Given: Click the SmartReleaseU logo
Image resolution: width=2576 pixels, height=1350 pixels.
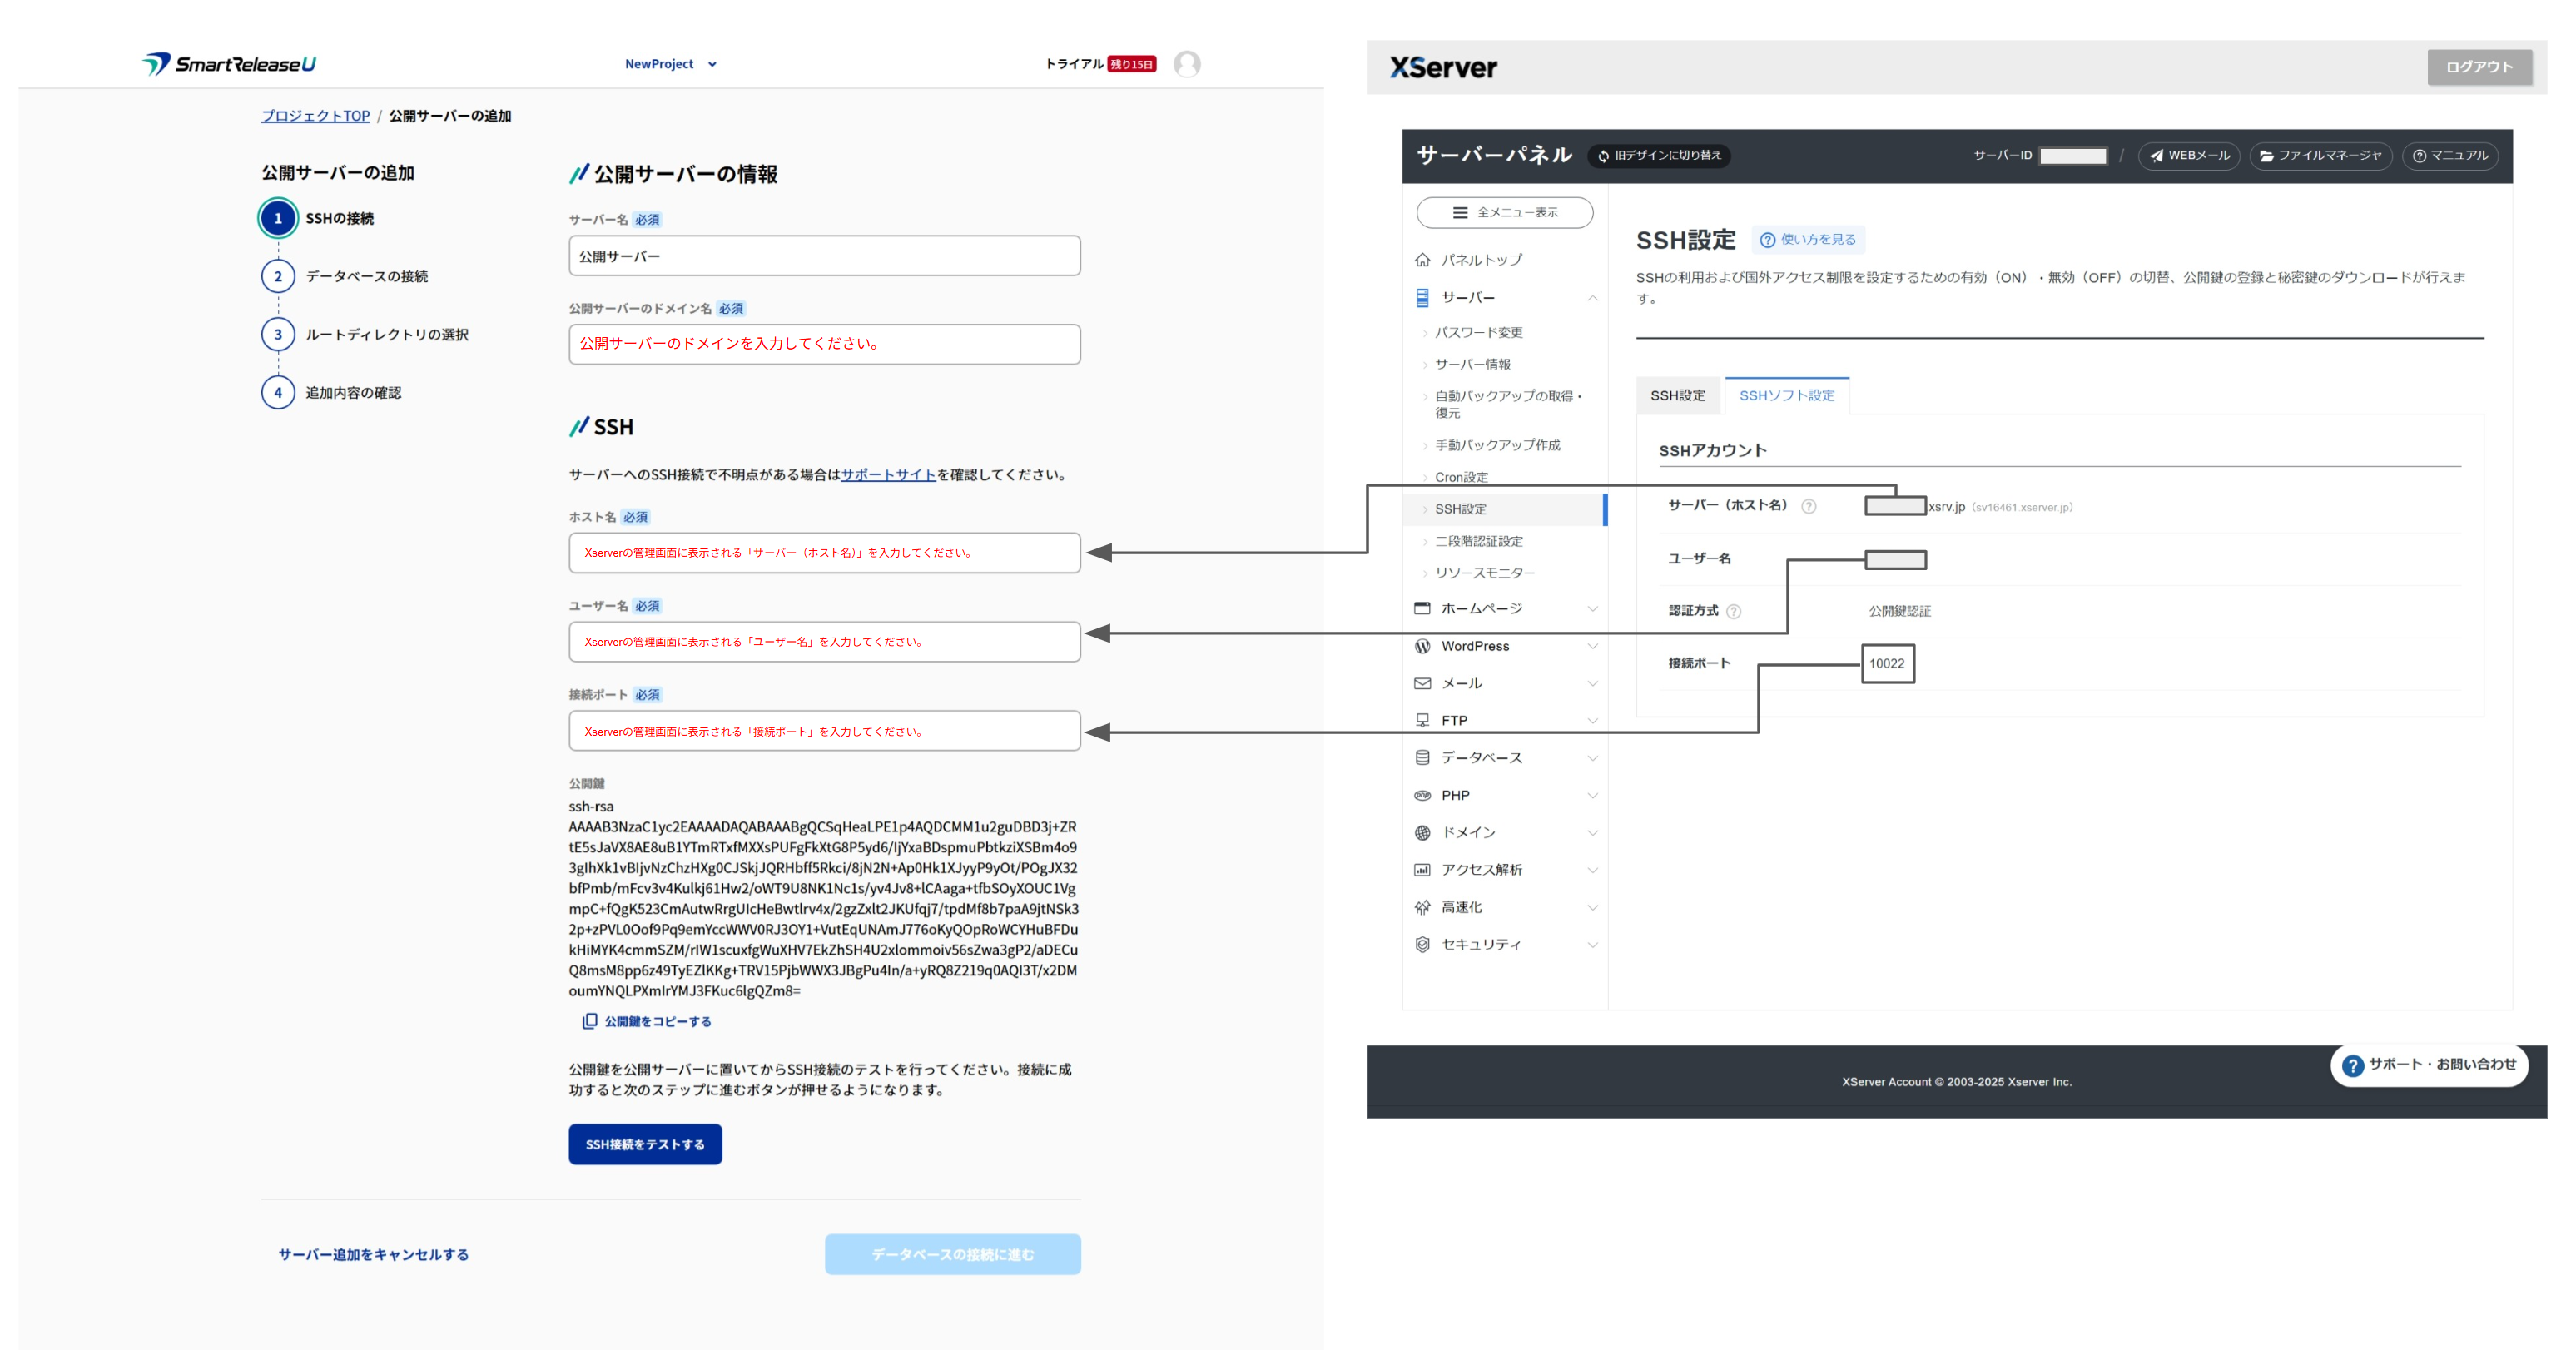Looking at the screenshot, I should 229,64.
